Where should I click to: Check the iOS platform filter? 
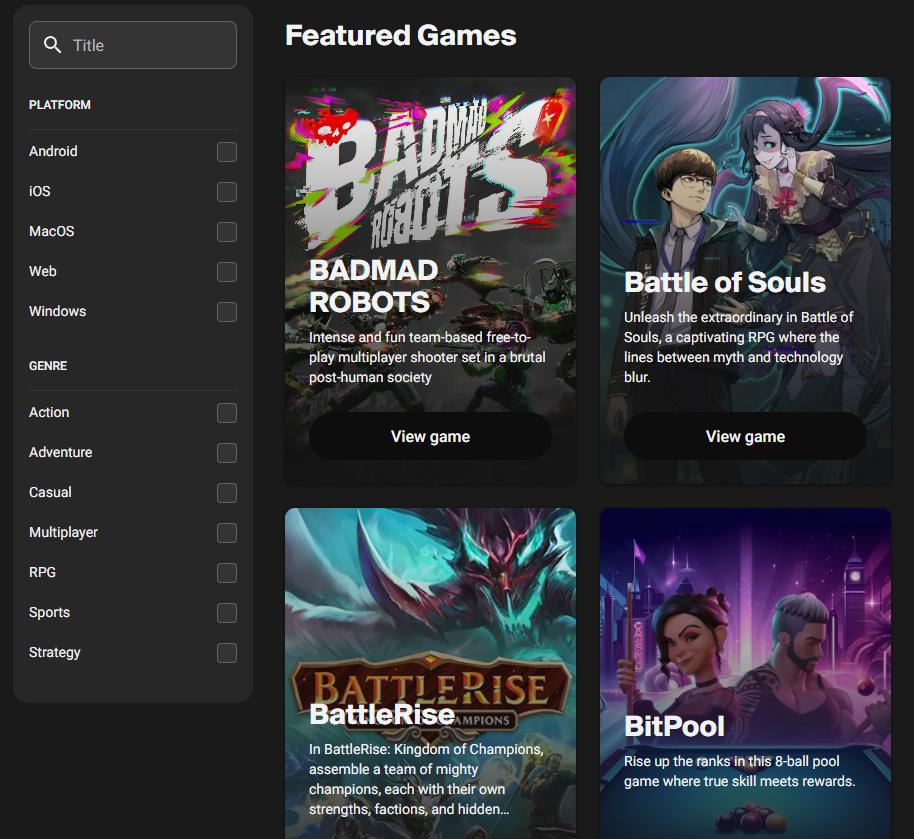[227, 192]
